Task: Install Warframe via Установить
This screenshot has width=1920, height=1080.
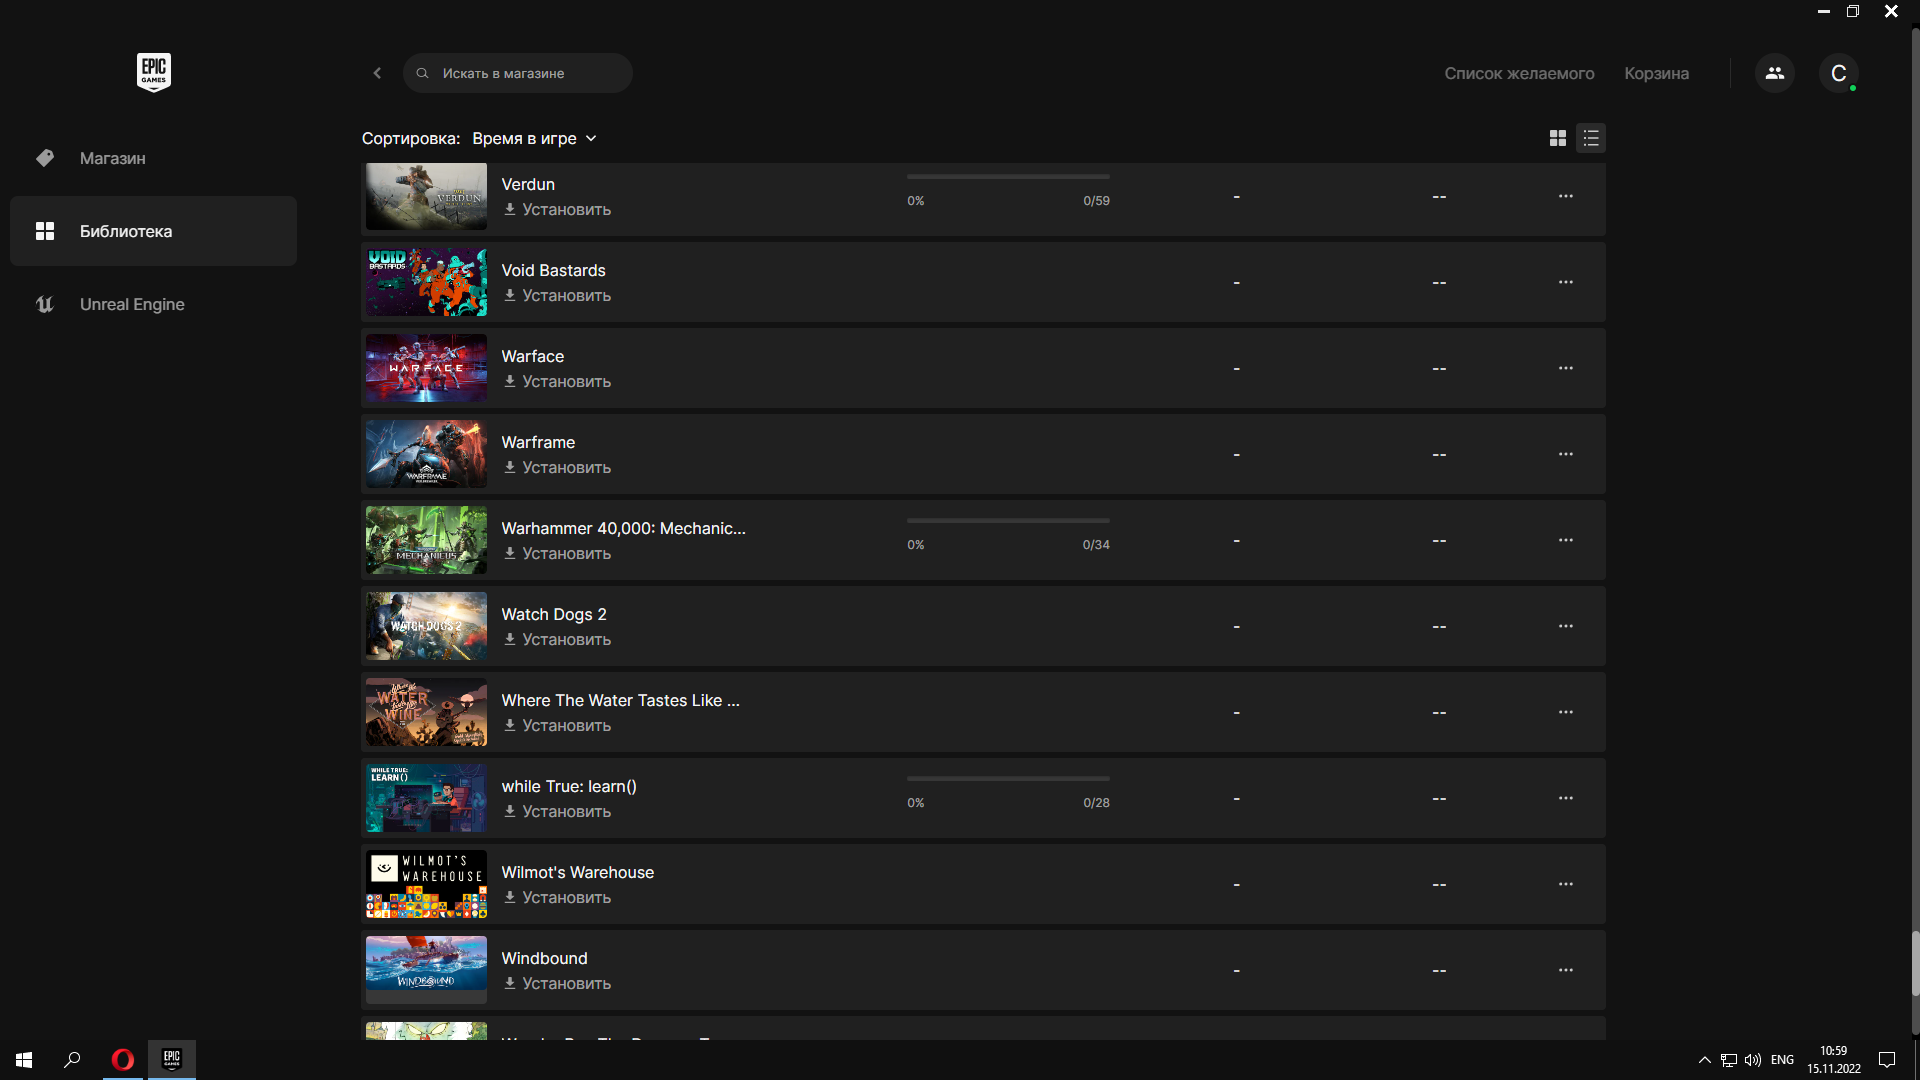Action: [557, 468]
